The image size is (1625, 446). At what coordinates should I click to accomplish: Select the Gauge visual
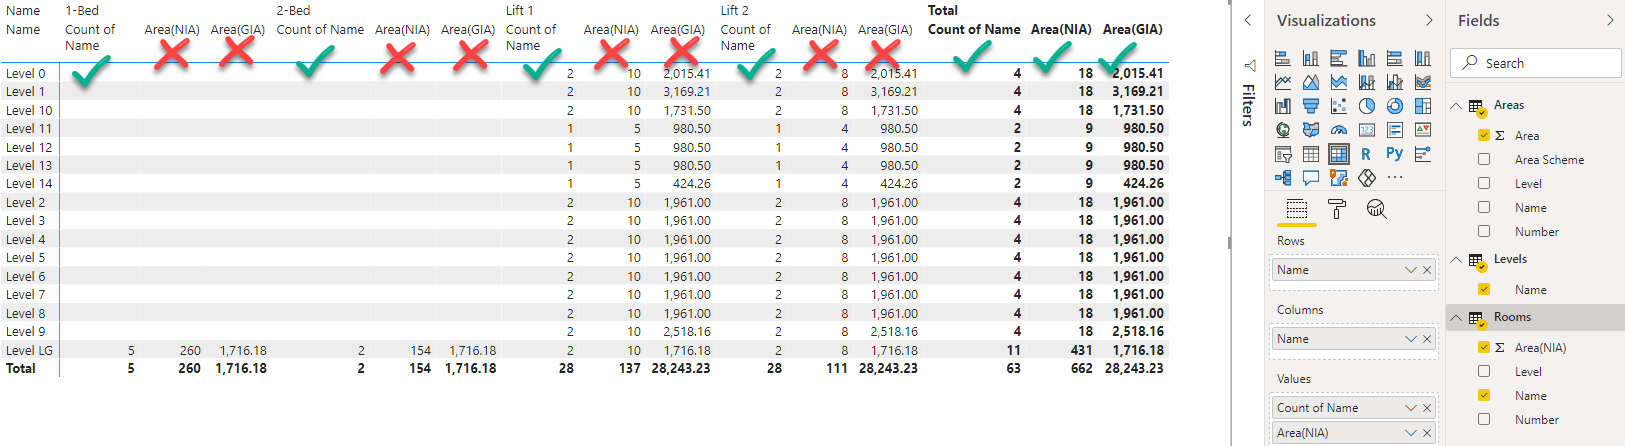coord(1339,130)
